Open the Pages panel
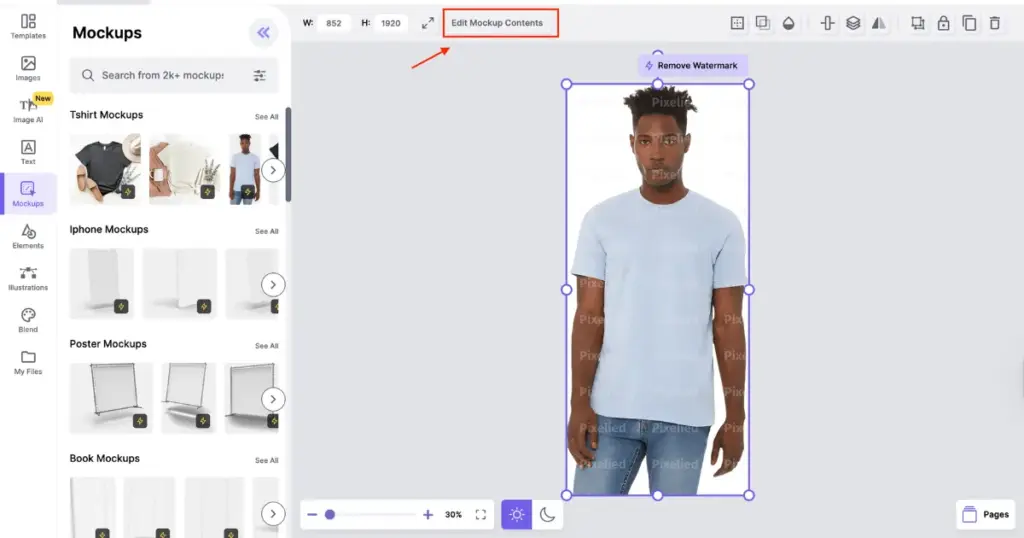This screenshot has width=1024, height=538. click(986, 514)
